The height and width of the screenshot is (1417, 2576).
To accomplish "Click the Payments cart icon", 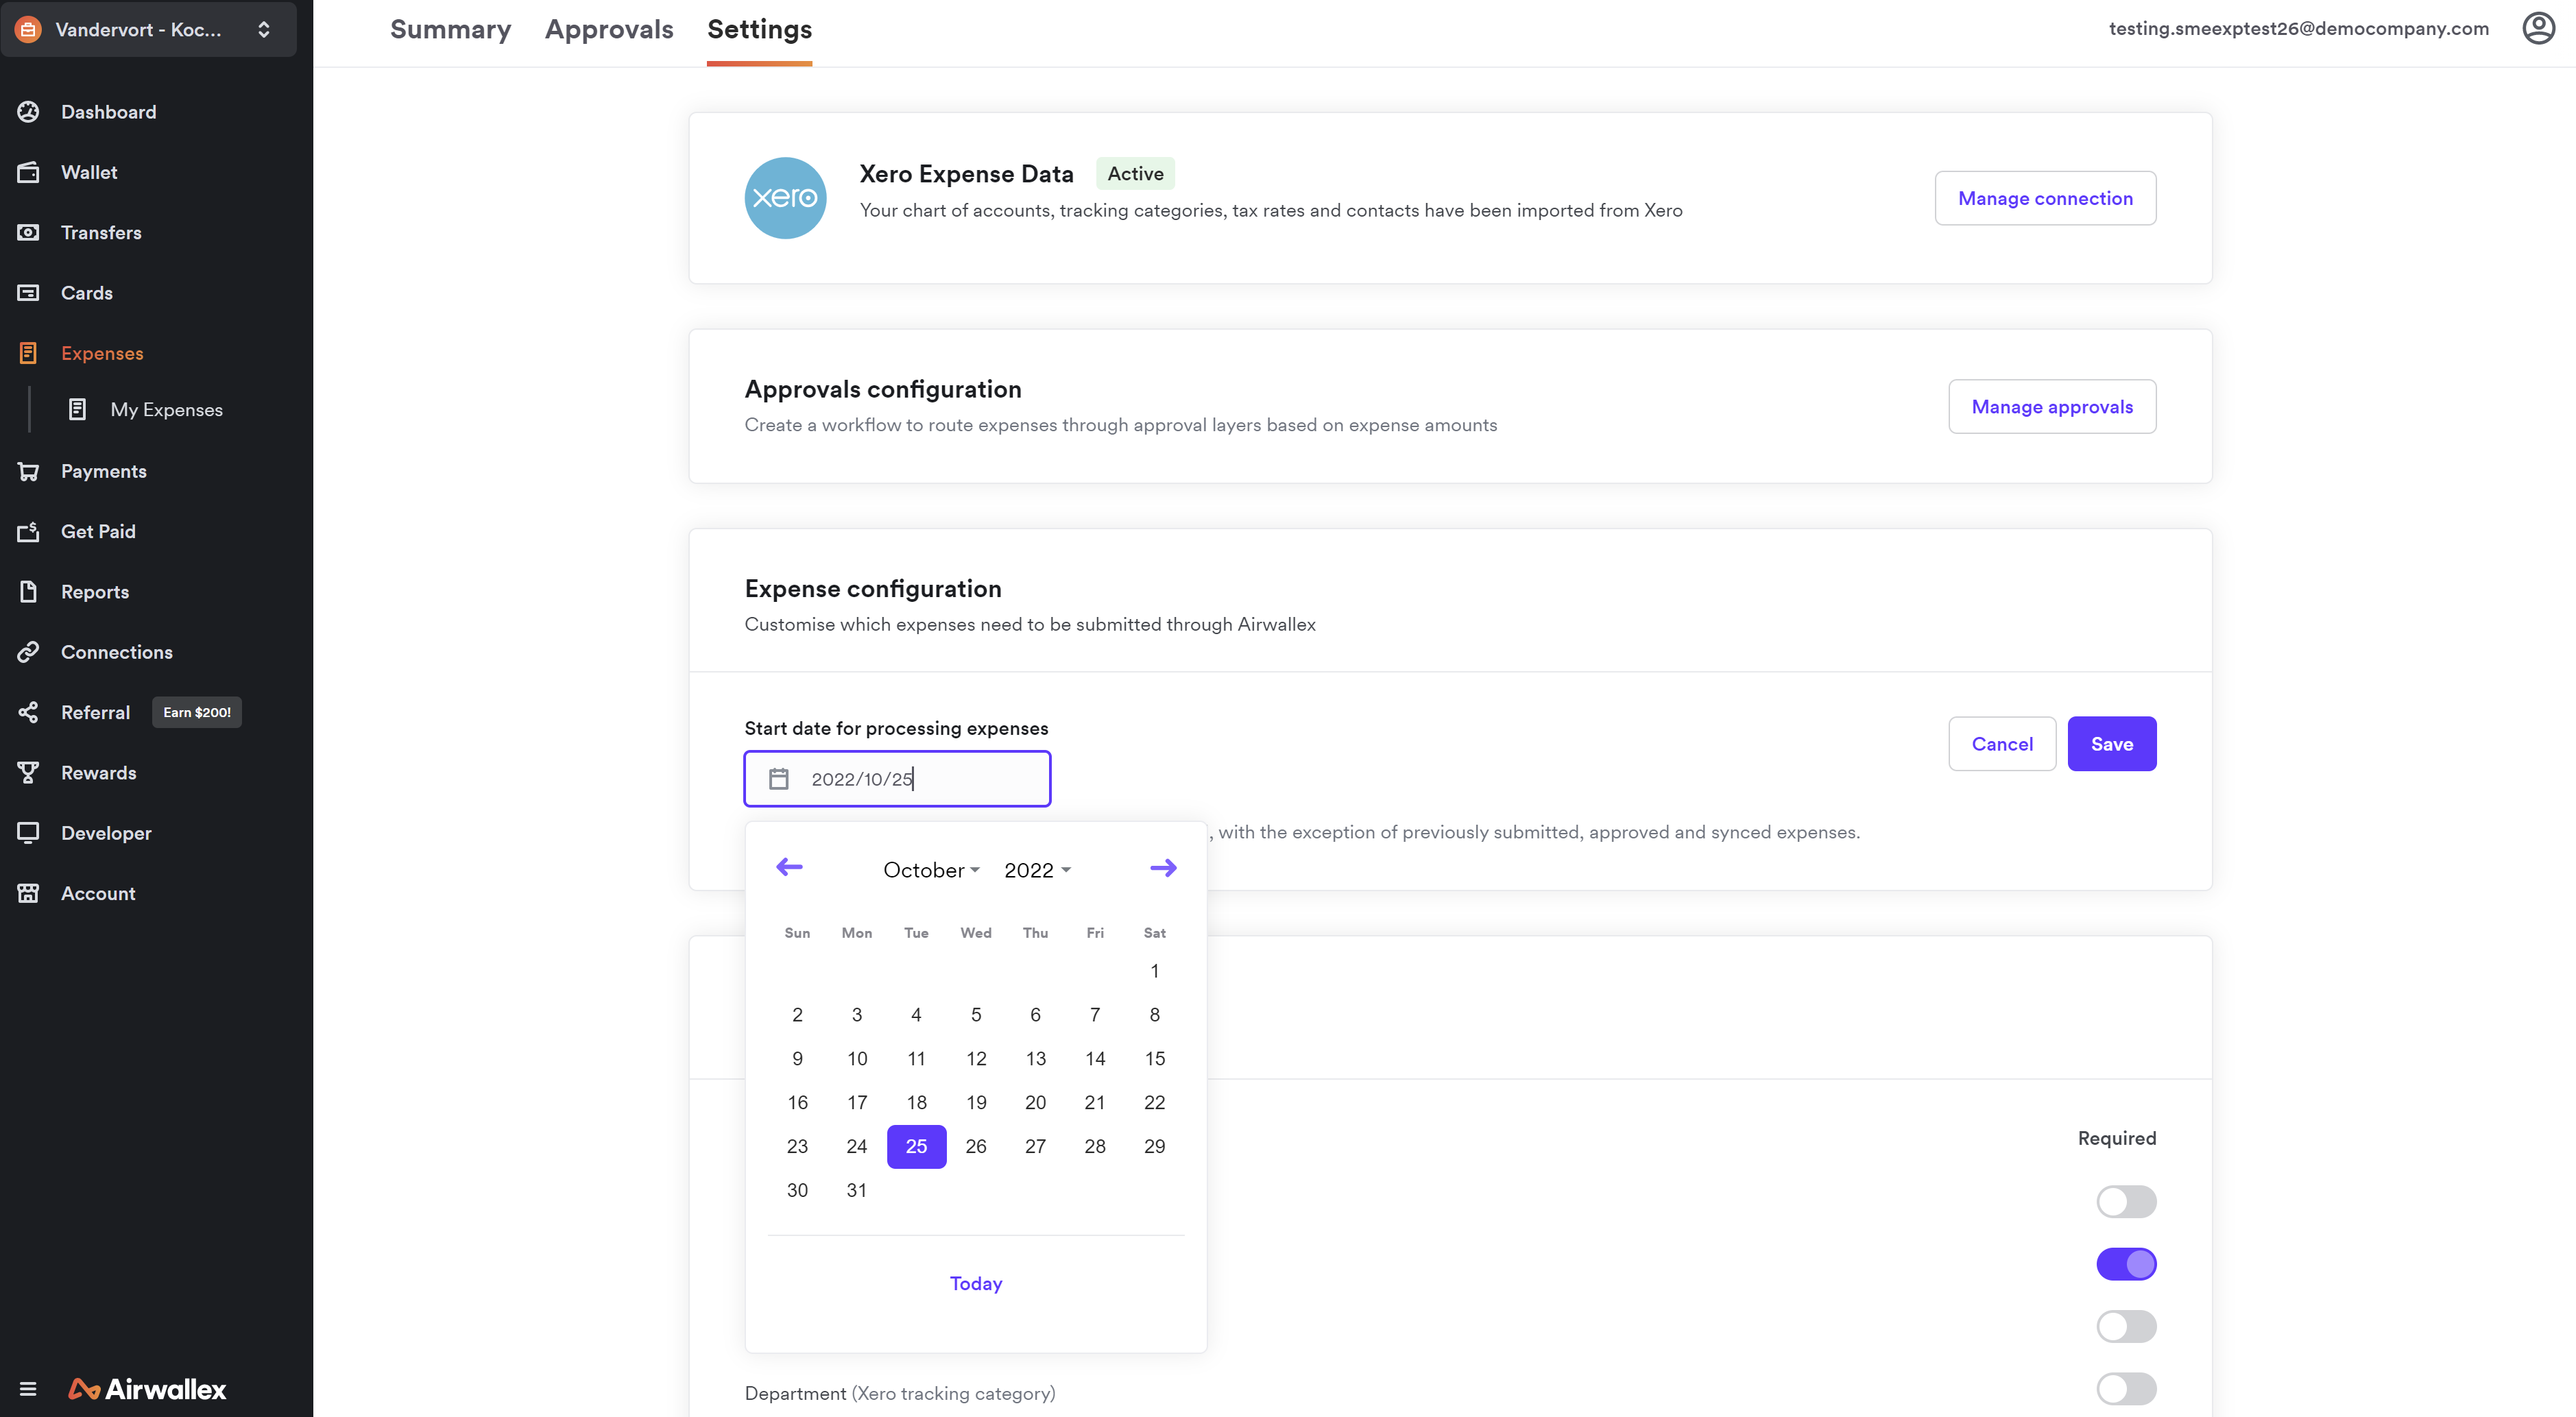I will tap(28, 471).
